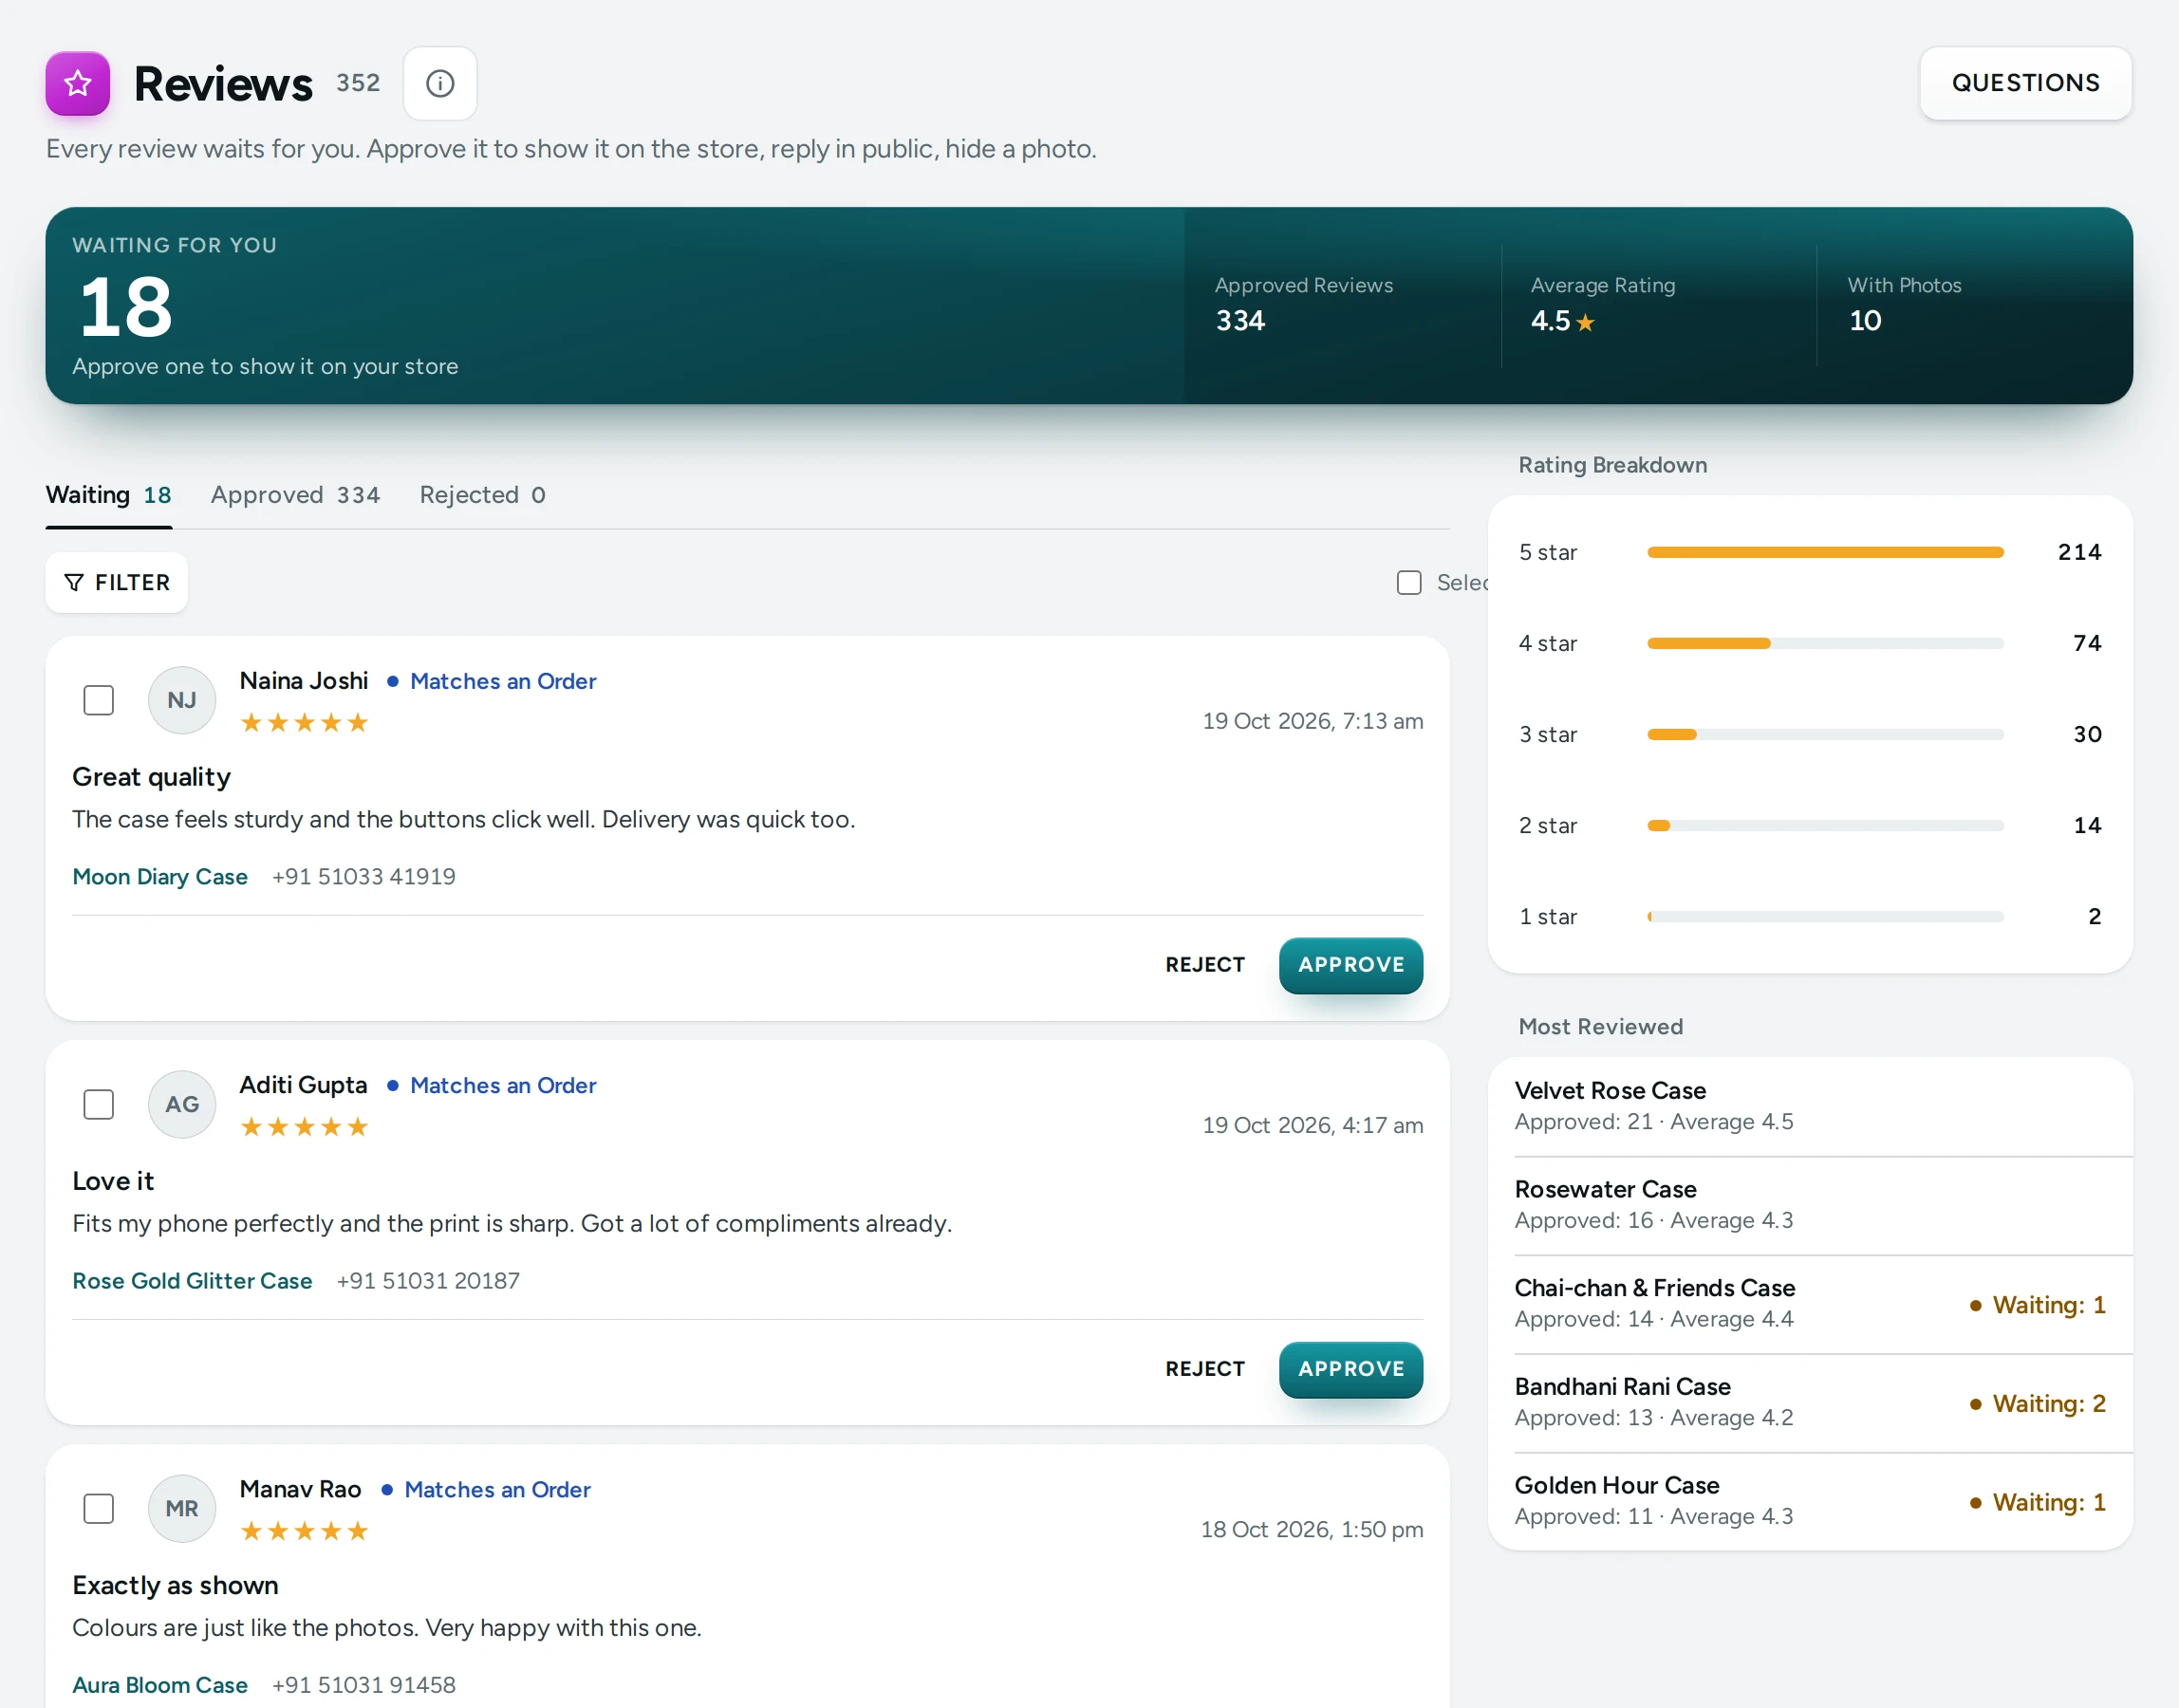Viewport: 2179px width, 1708px height.
Task: Click the Average Rating 4.5 star stat
Action: [1603, 304]
